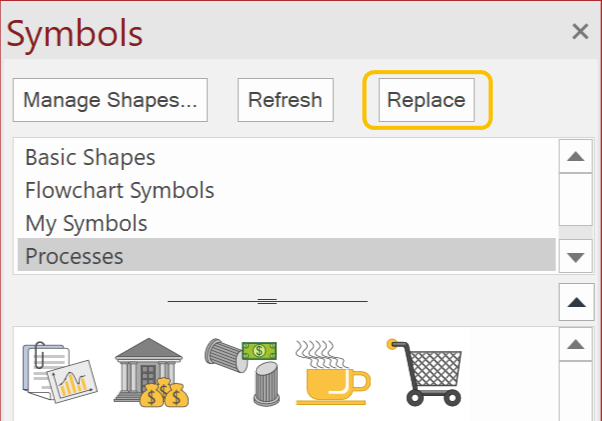Collapse category list with dark up arrow
This screenshot has width=602, height=421.
(576, 302)
